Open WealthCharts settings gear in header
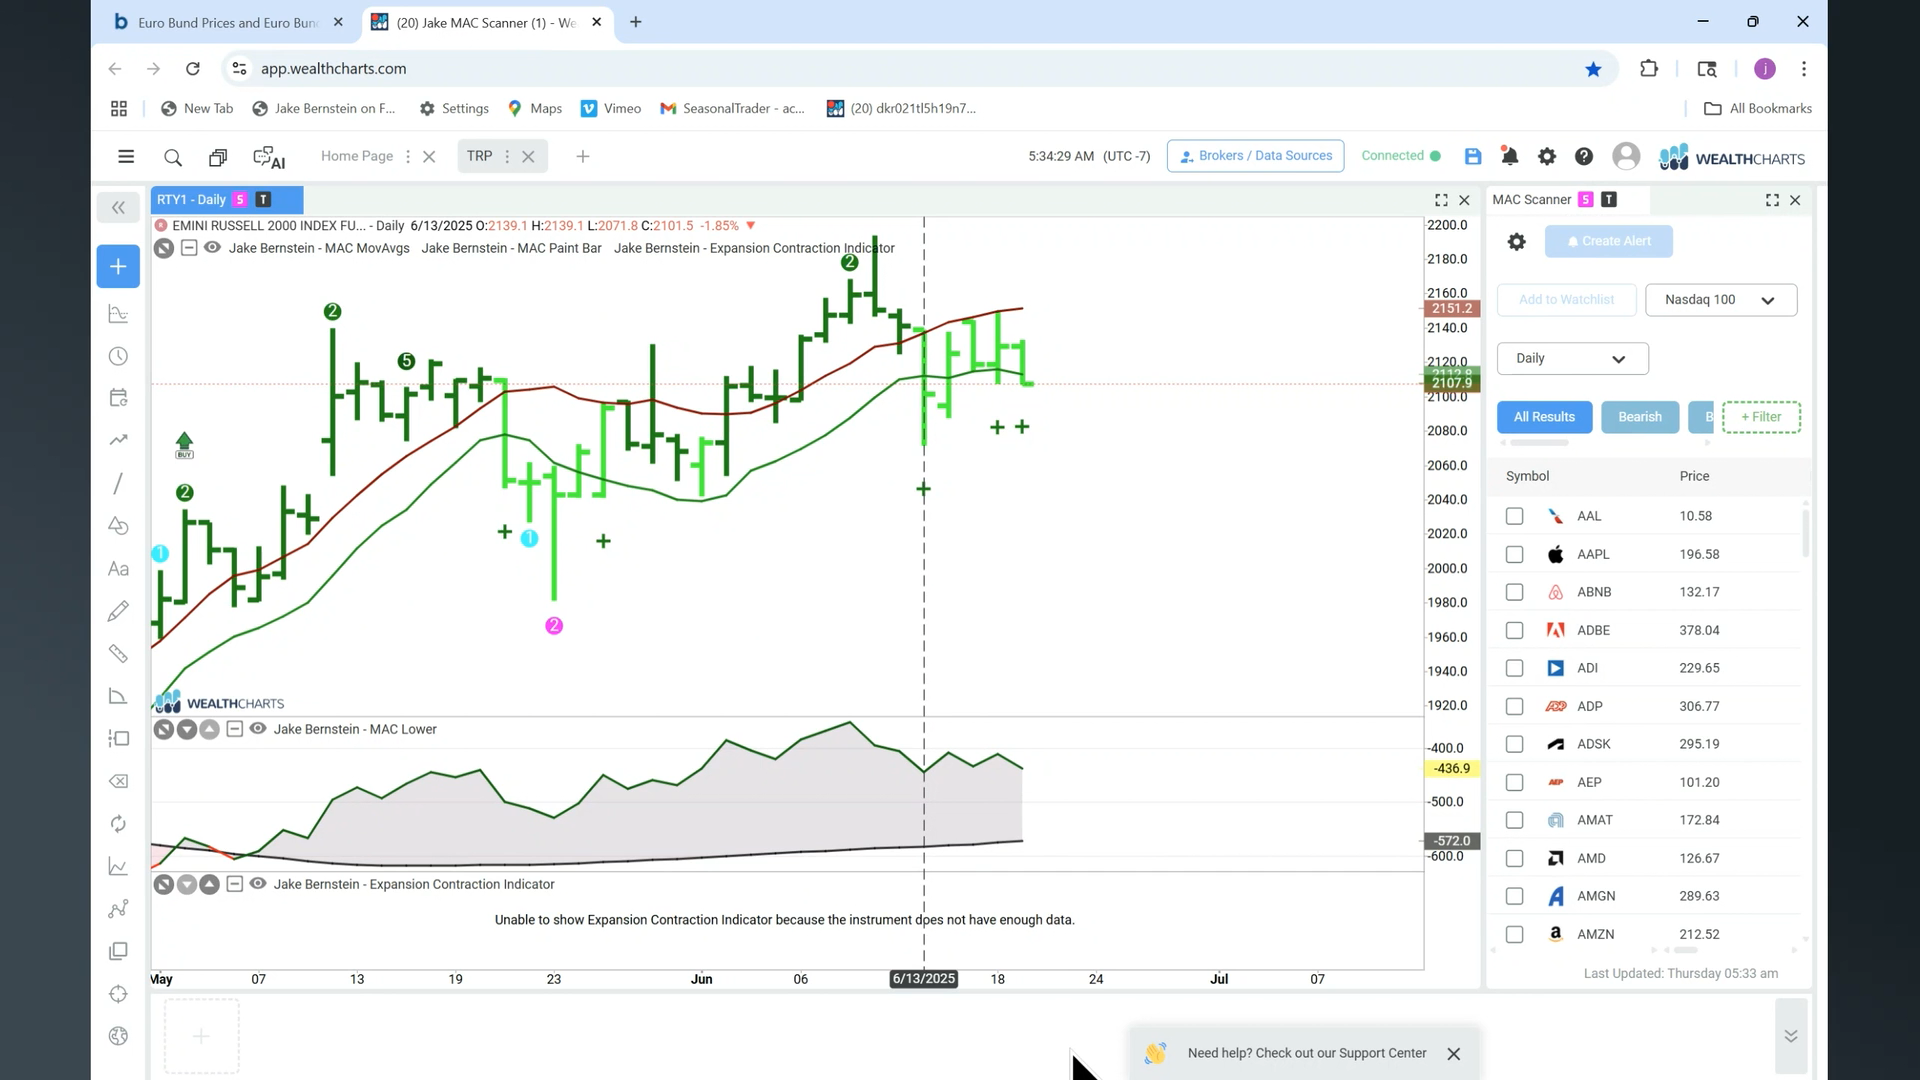Screen dimensions: 1920x1080 (x=1547, y=156)
